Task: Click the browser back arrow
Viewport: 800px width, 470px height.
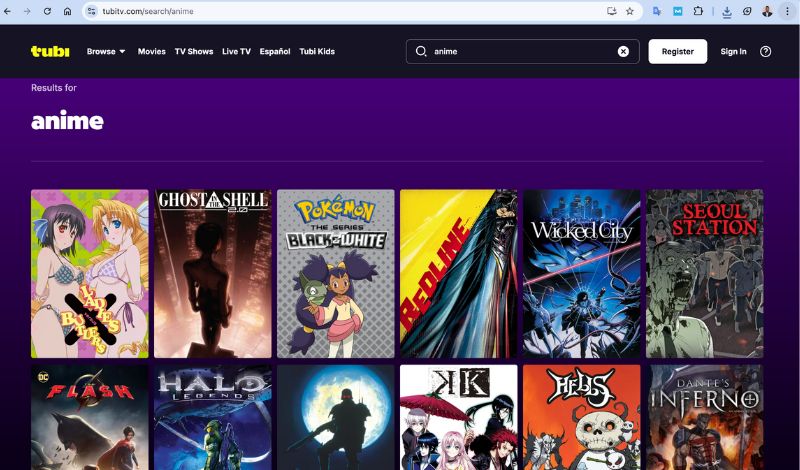Action: 7,11
